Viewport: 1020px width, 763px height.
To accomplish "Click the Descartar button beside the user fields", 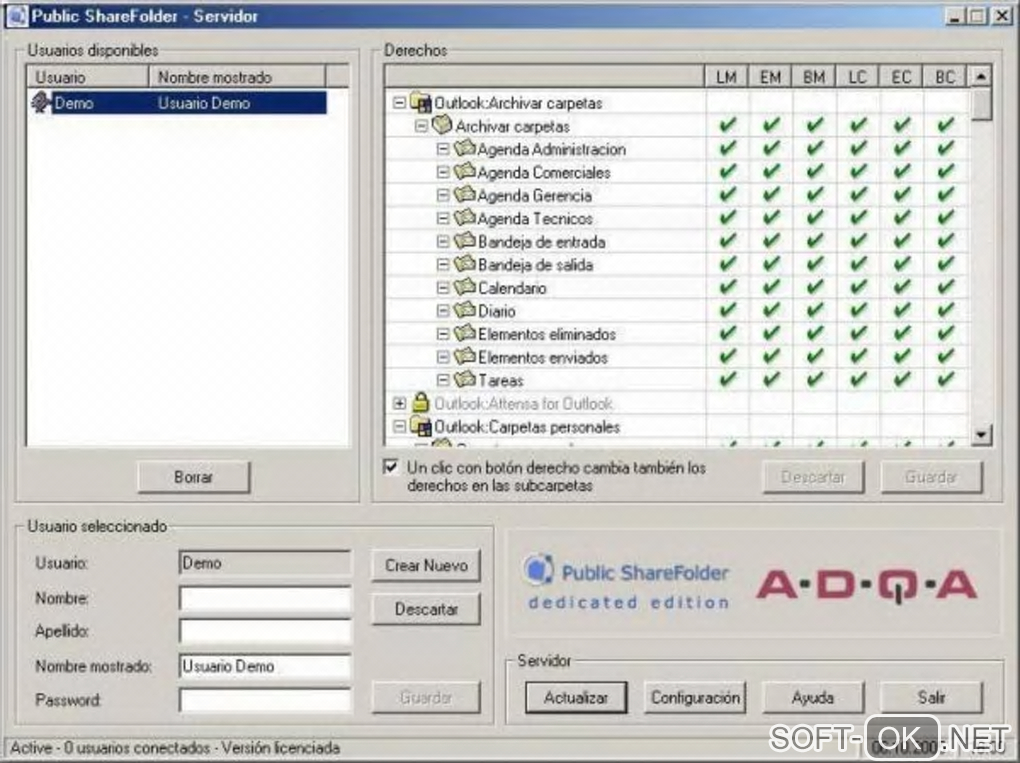I will coord(426,609).
